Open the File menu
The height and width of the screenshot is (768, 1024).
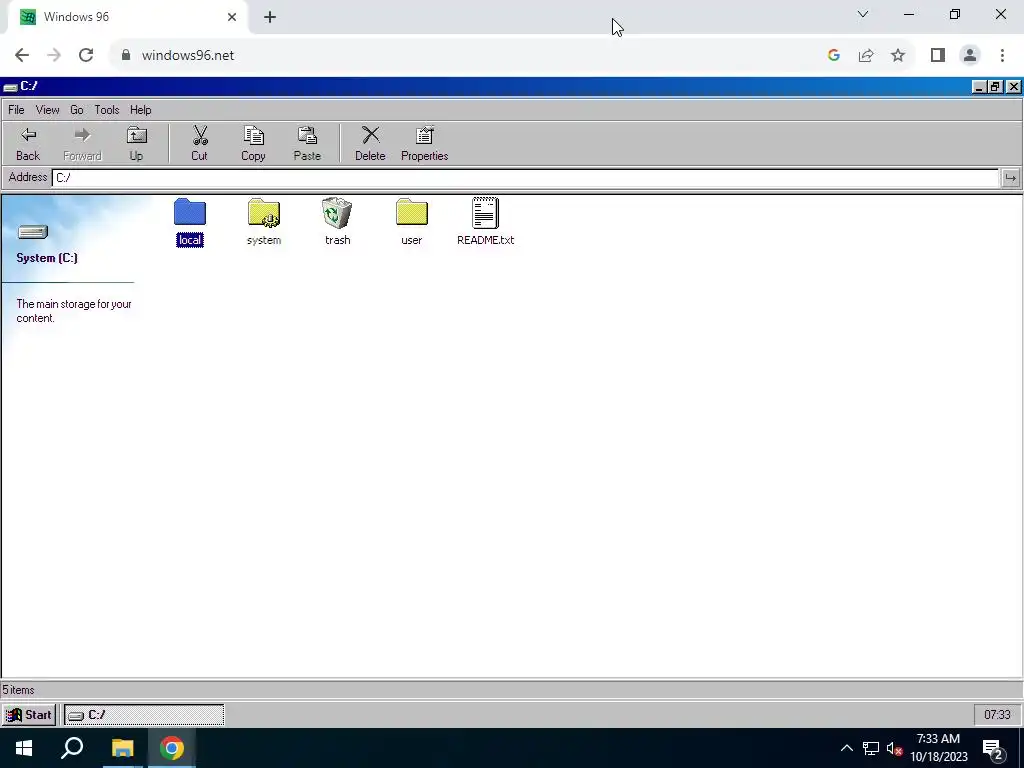pos(16,110)
